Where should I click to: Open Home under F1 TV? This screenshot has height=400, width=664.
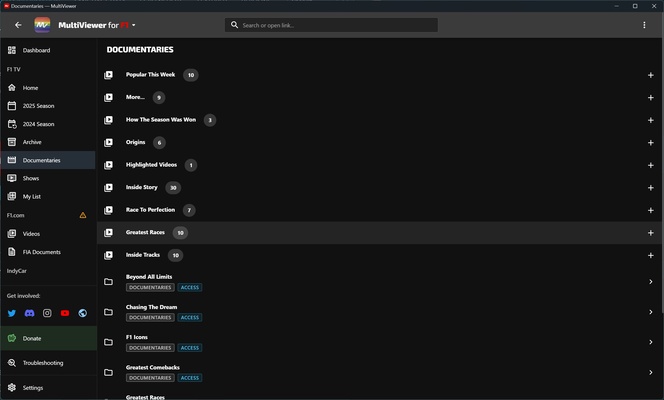48,88
